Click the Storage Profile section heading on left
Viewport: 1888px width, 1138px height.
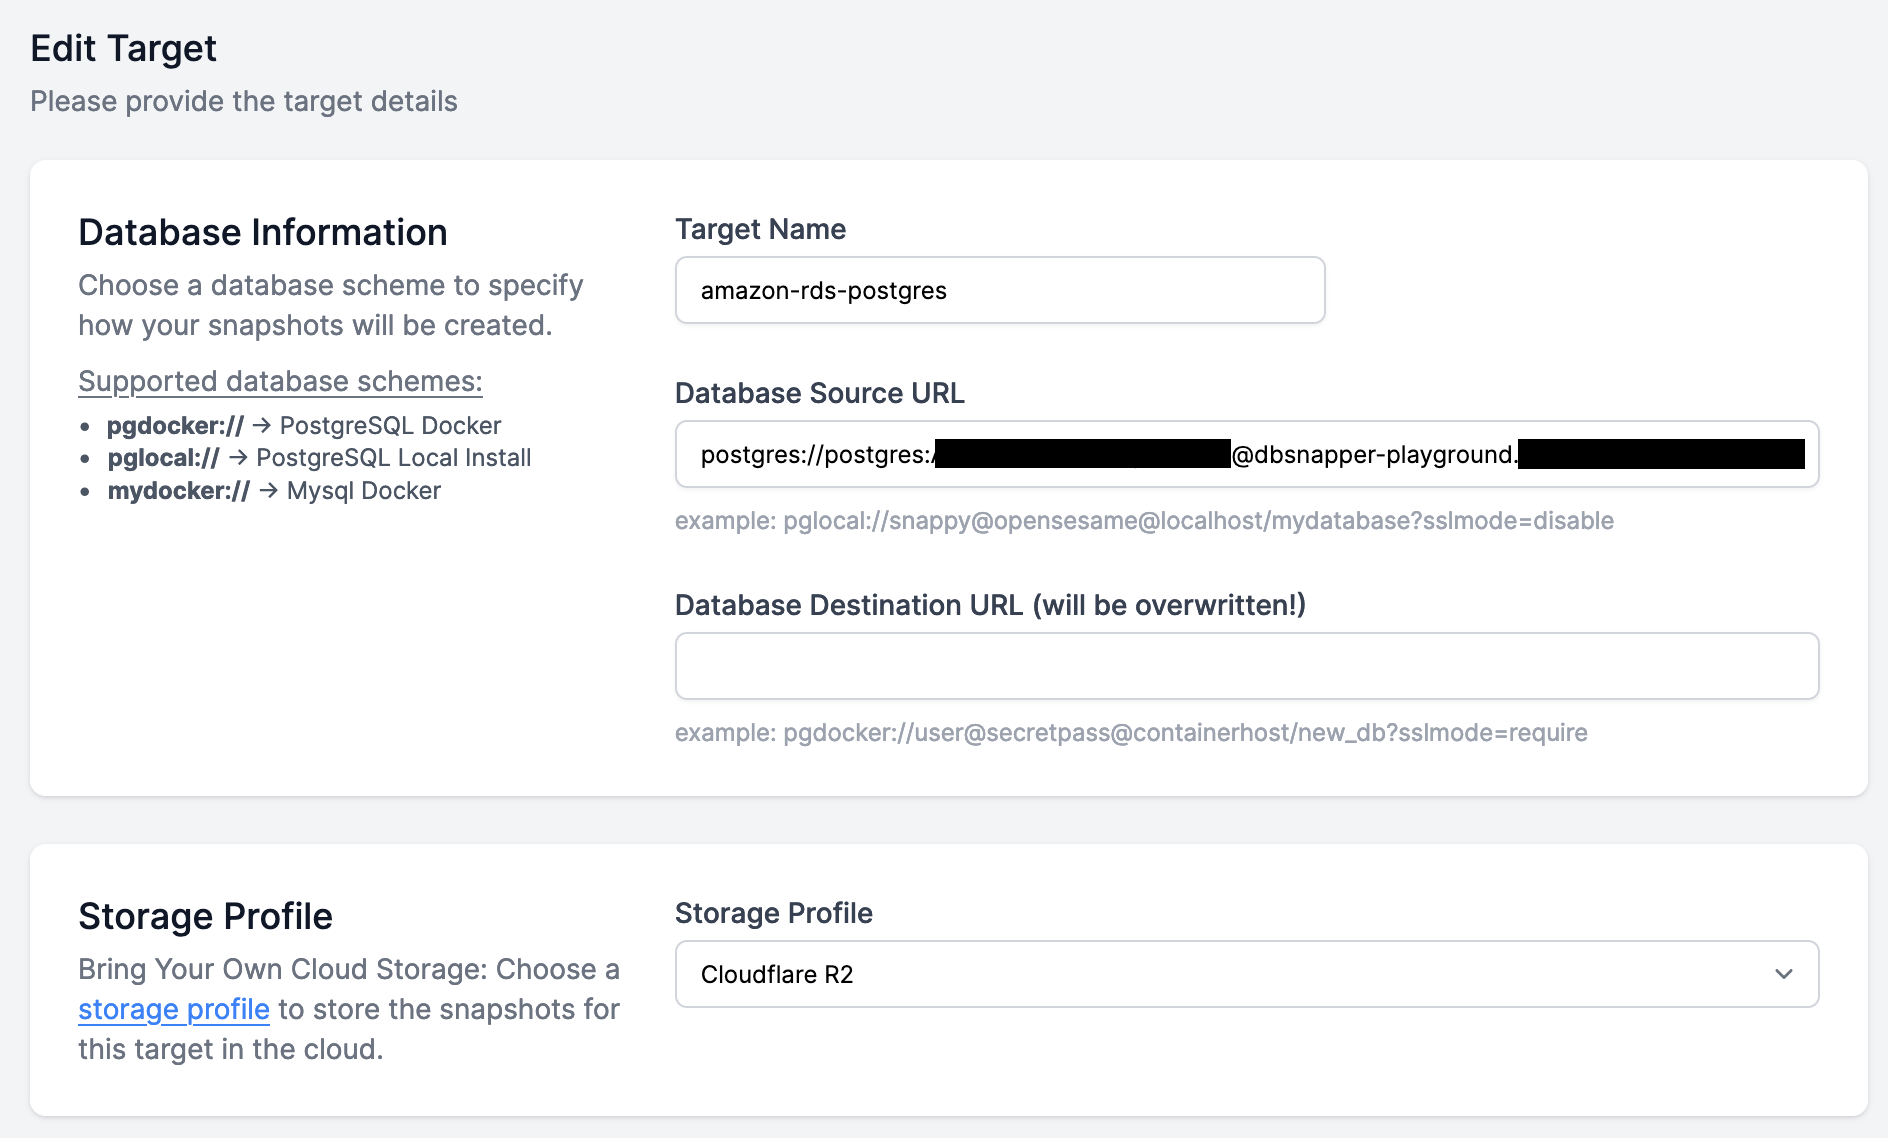click(x=205, y=916)
